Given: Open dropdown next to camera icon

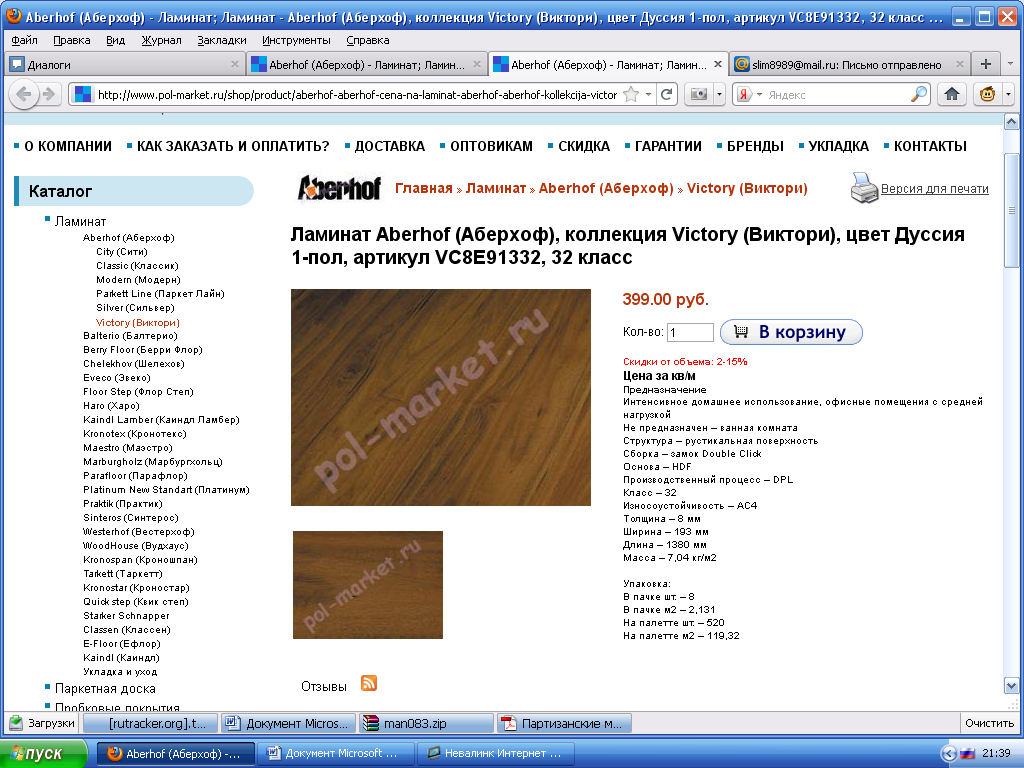Looking at the screenshot, I should 719,95.
